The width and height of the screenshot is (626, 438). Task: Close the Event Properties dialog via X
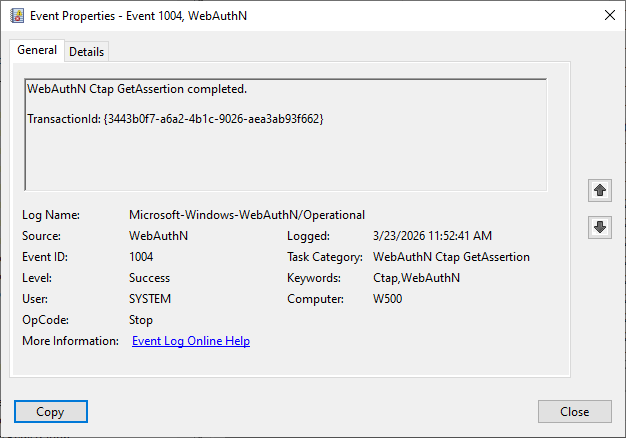pyautogui.click(x=610, y=16)
